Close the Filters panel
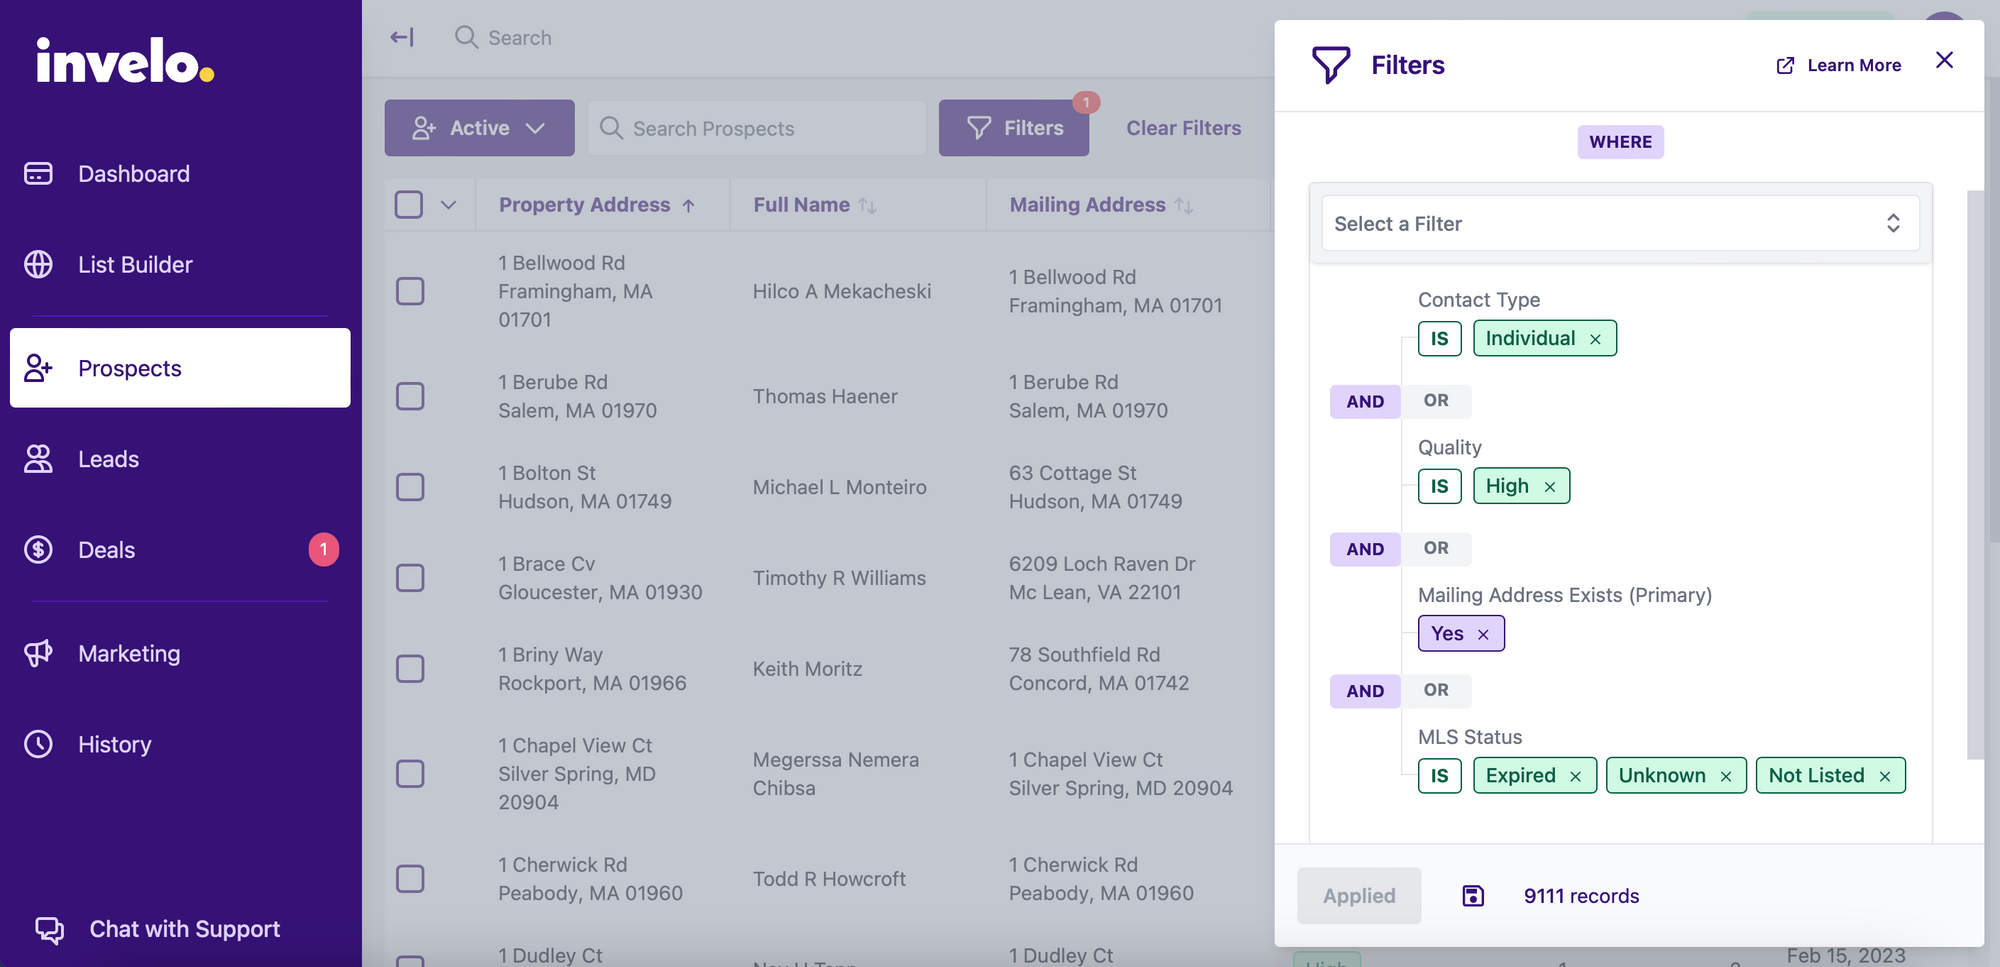Viewport: 2000px width, 967px height. [1944, 61]
